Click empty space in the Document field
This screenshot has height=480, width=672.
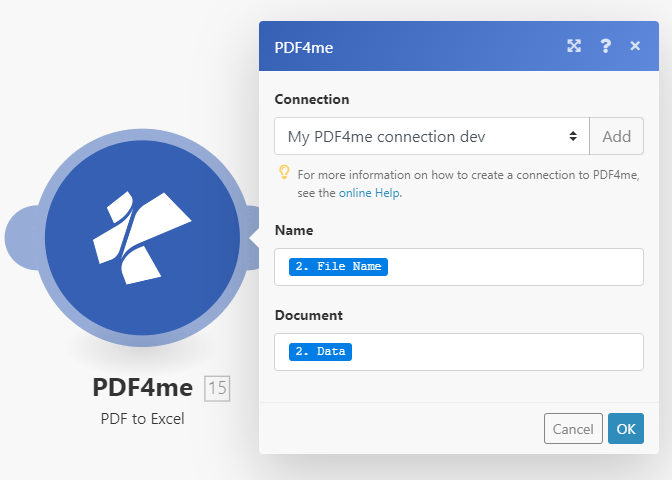point(500,352)
